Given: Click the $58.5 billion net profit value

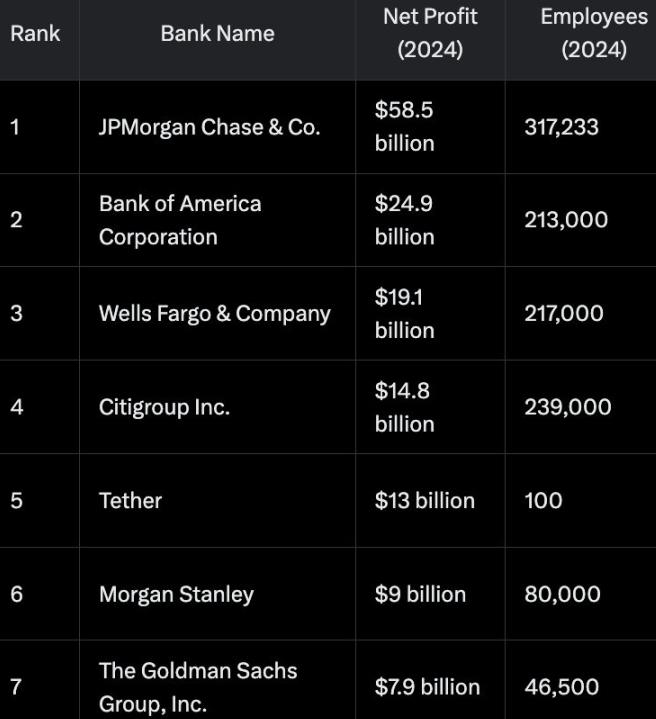Looking at the screenshot, I should click(x=404, y=127).
